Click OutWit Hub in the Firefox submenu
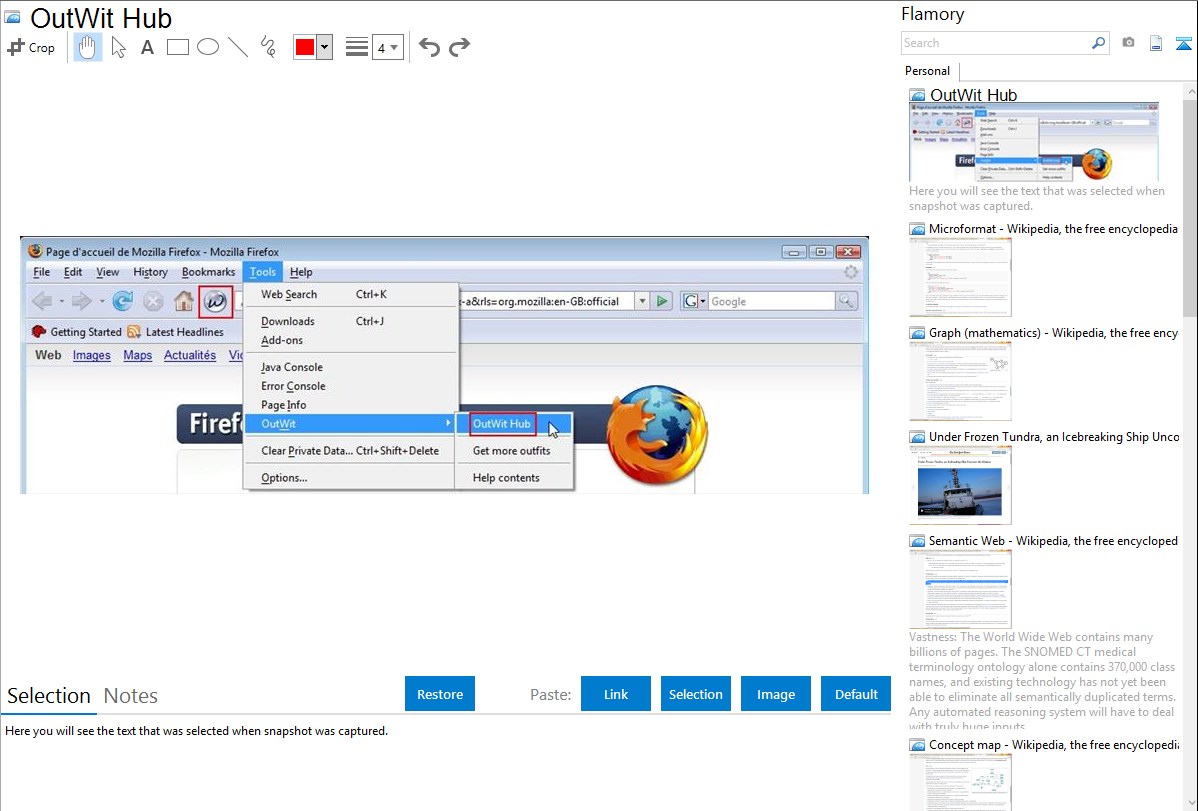 click(502, 423)
